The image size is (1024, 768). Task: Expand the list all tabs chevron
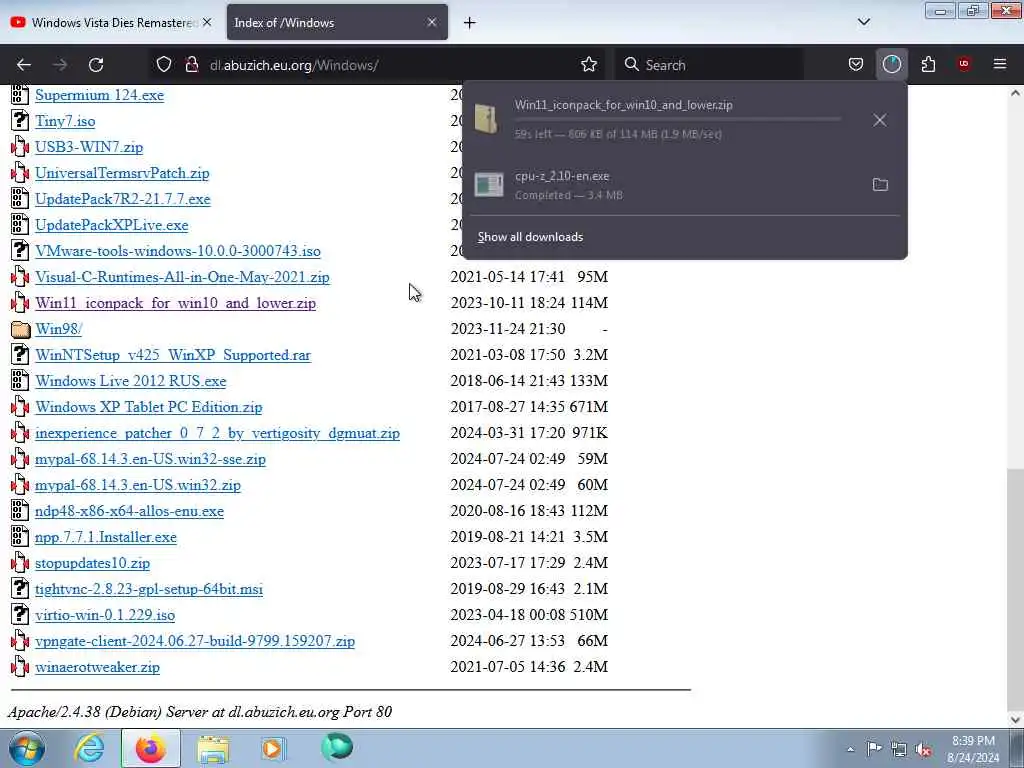click(x=864, y=22)
